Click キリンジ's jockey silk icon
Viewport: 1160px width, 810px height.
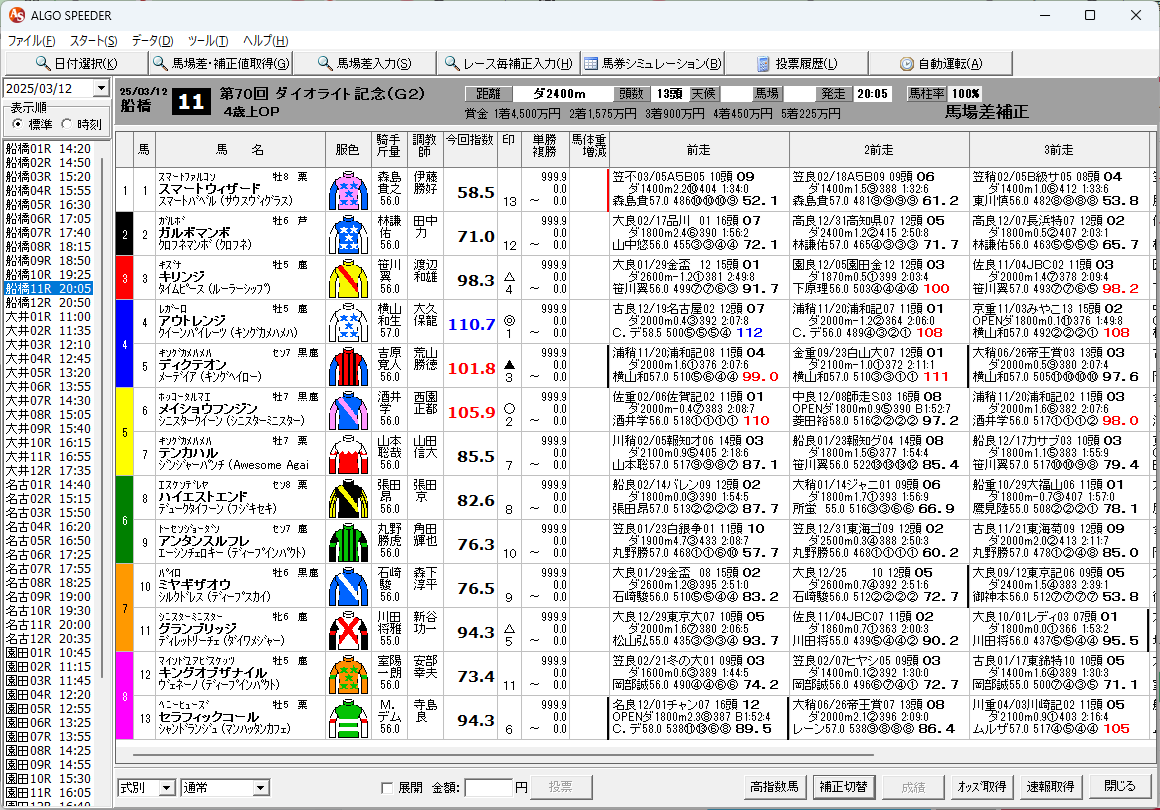click(348, 279)
